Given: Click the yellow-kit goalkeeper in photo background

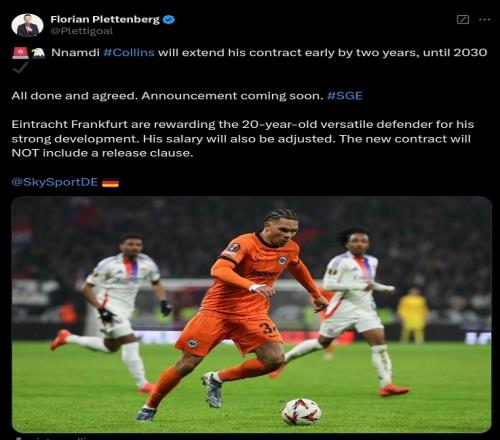Looking at the screenshot, I should (413, 315).
